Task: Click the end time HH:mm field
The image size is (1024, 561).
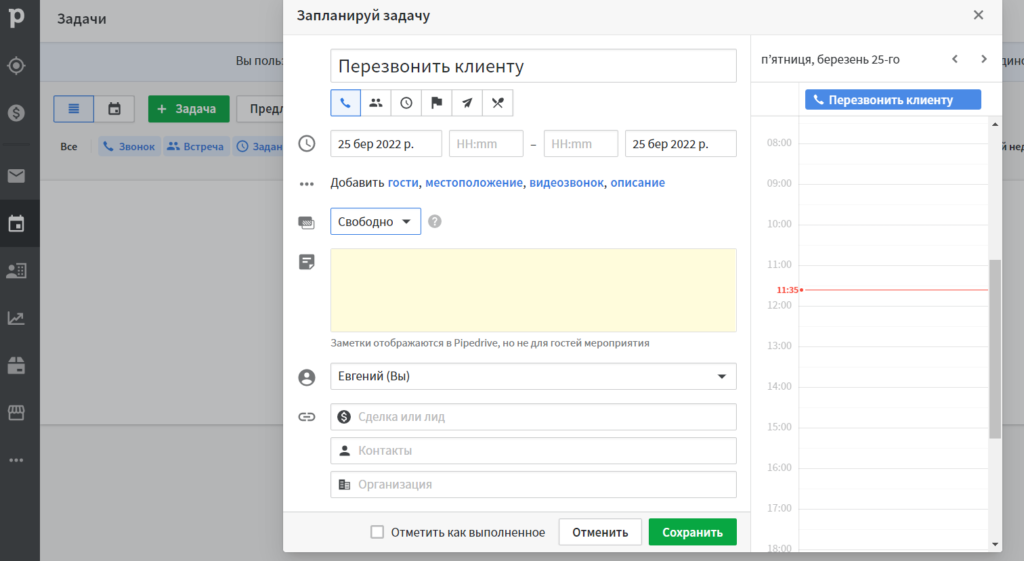Action: [581, 144]
